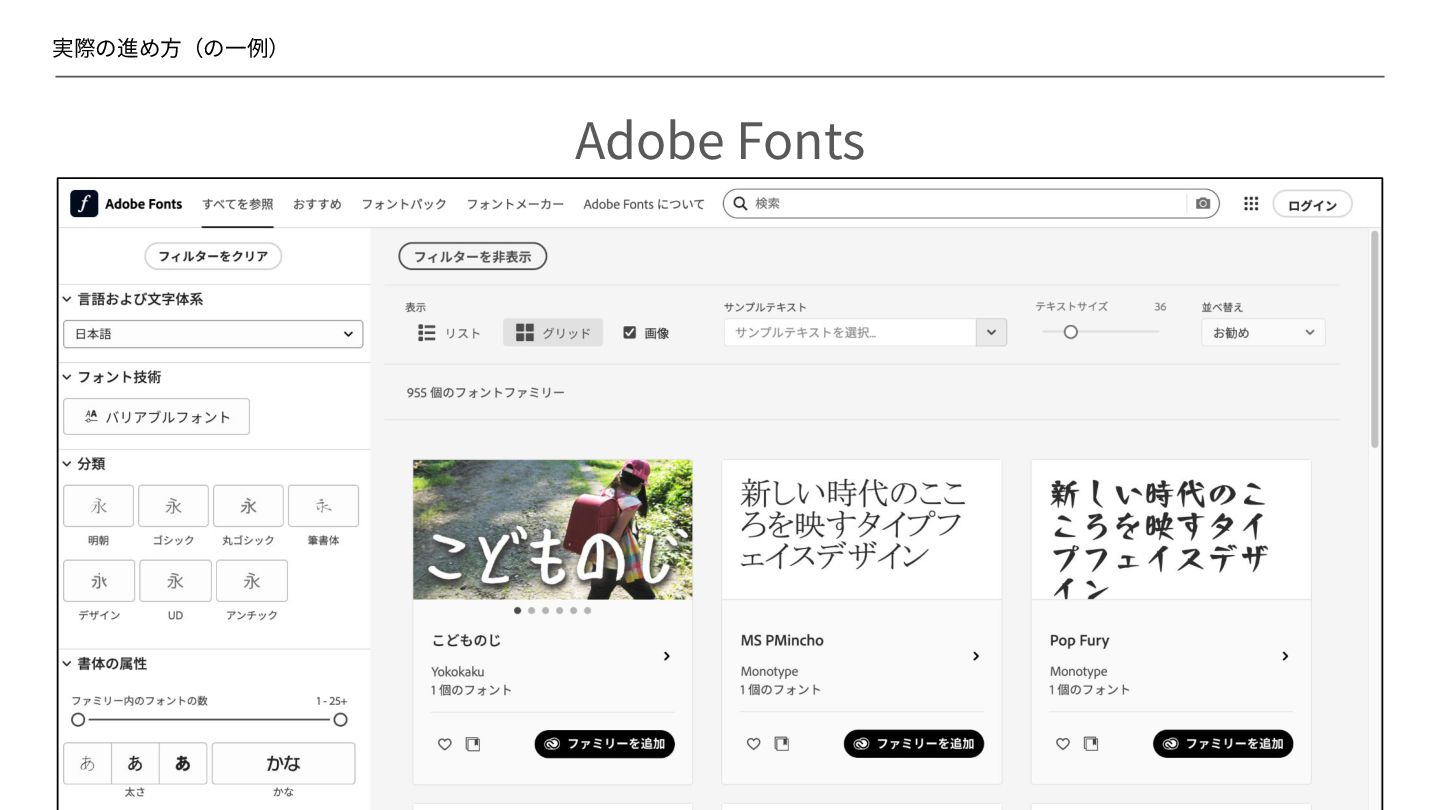Click the テキストサイズ slider handle
Viewport: 1440px width, 810px height.
1071,333
